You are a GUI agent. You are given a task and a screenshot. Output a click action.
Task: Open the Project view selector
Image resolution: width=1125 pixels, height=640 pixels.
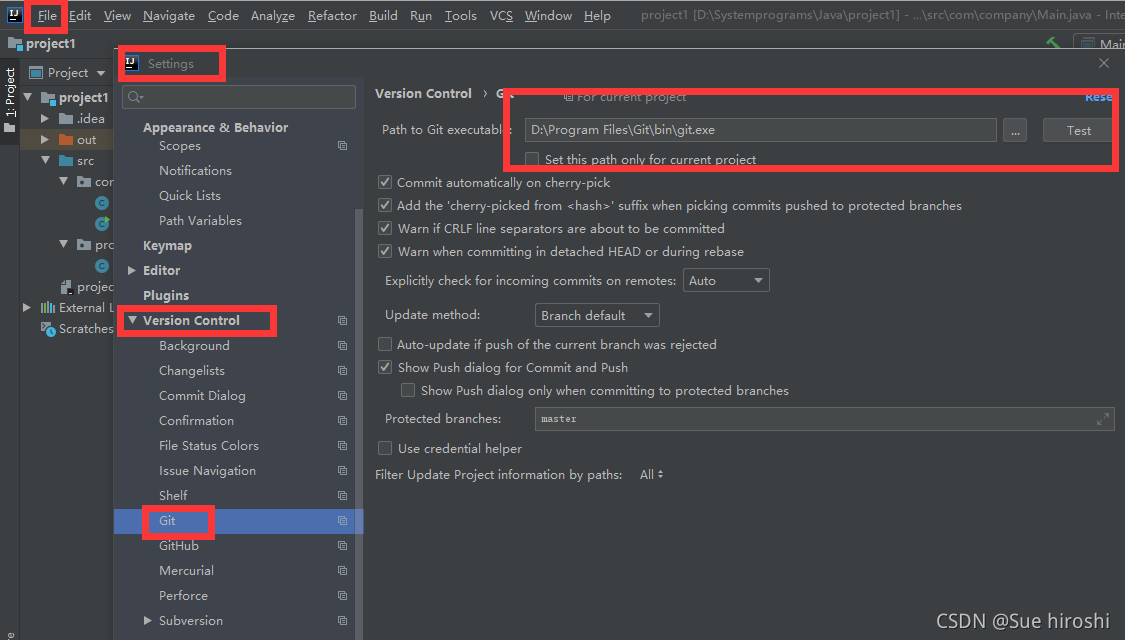tap(67, 72)
